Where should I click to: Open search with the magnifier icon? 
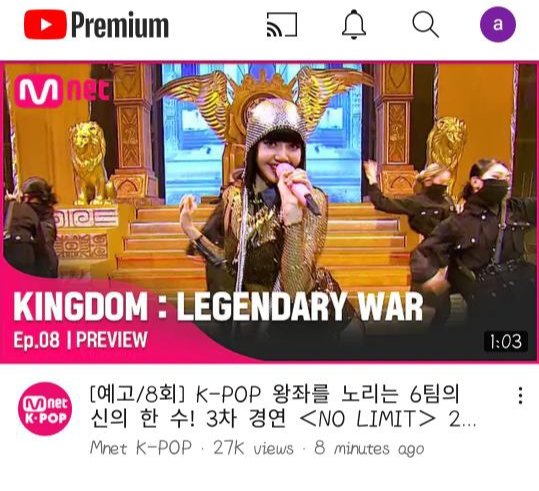[425, 24]
